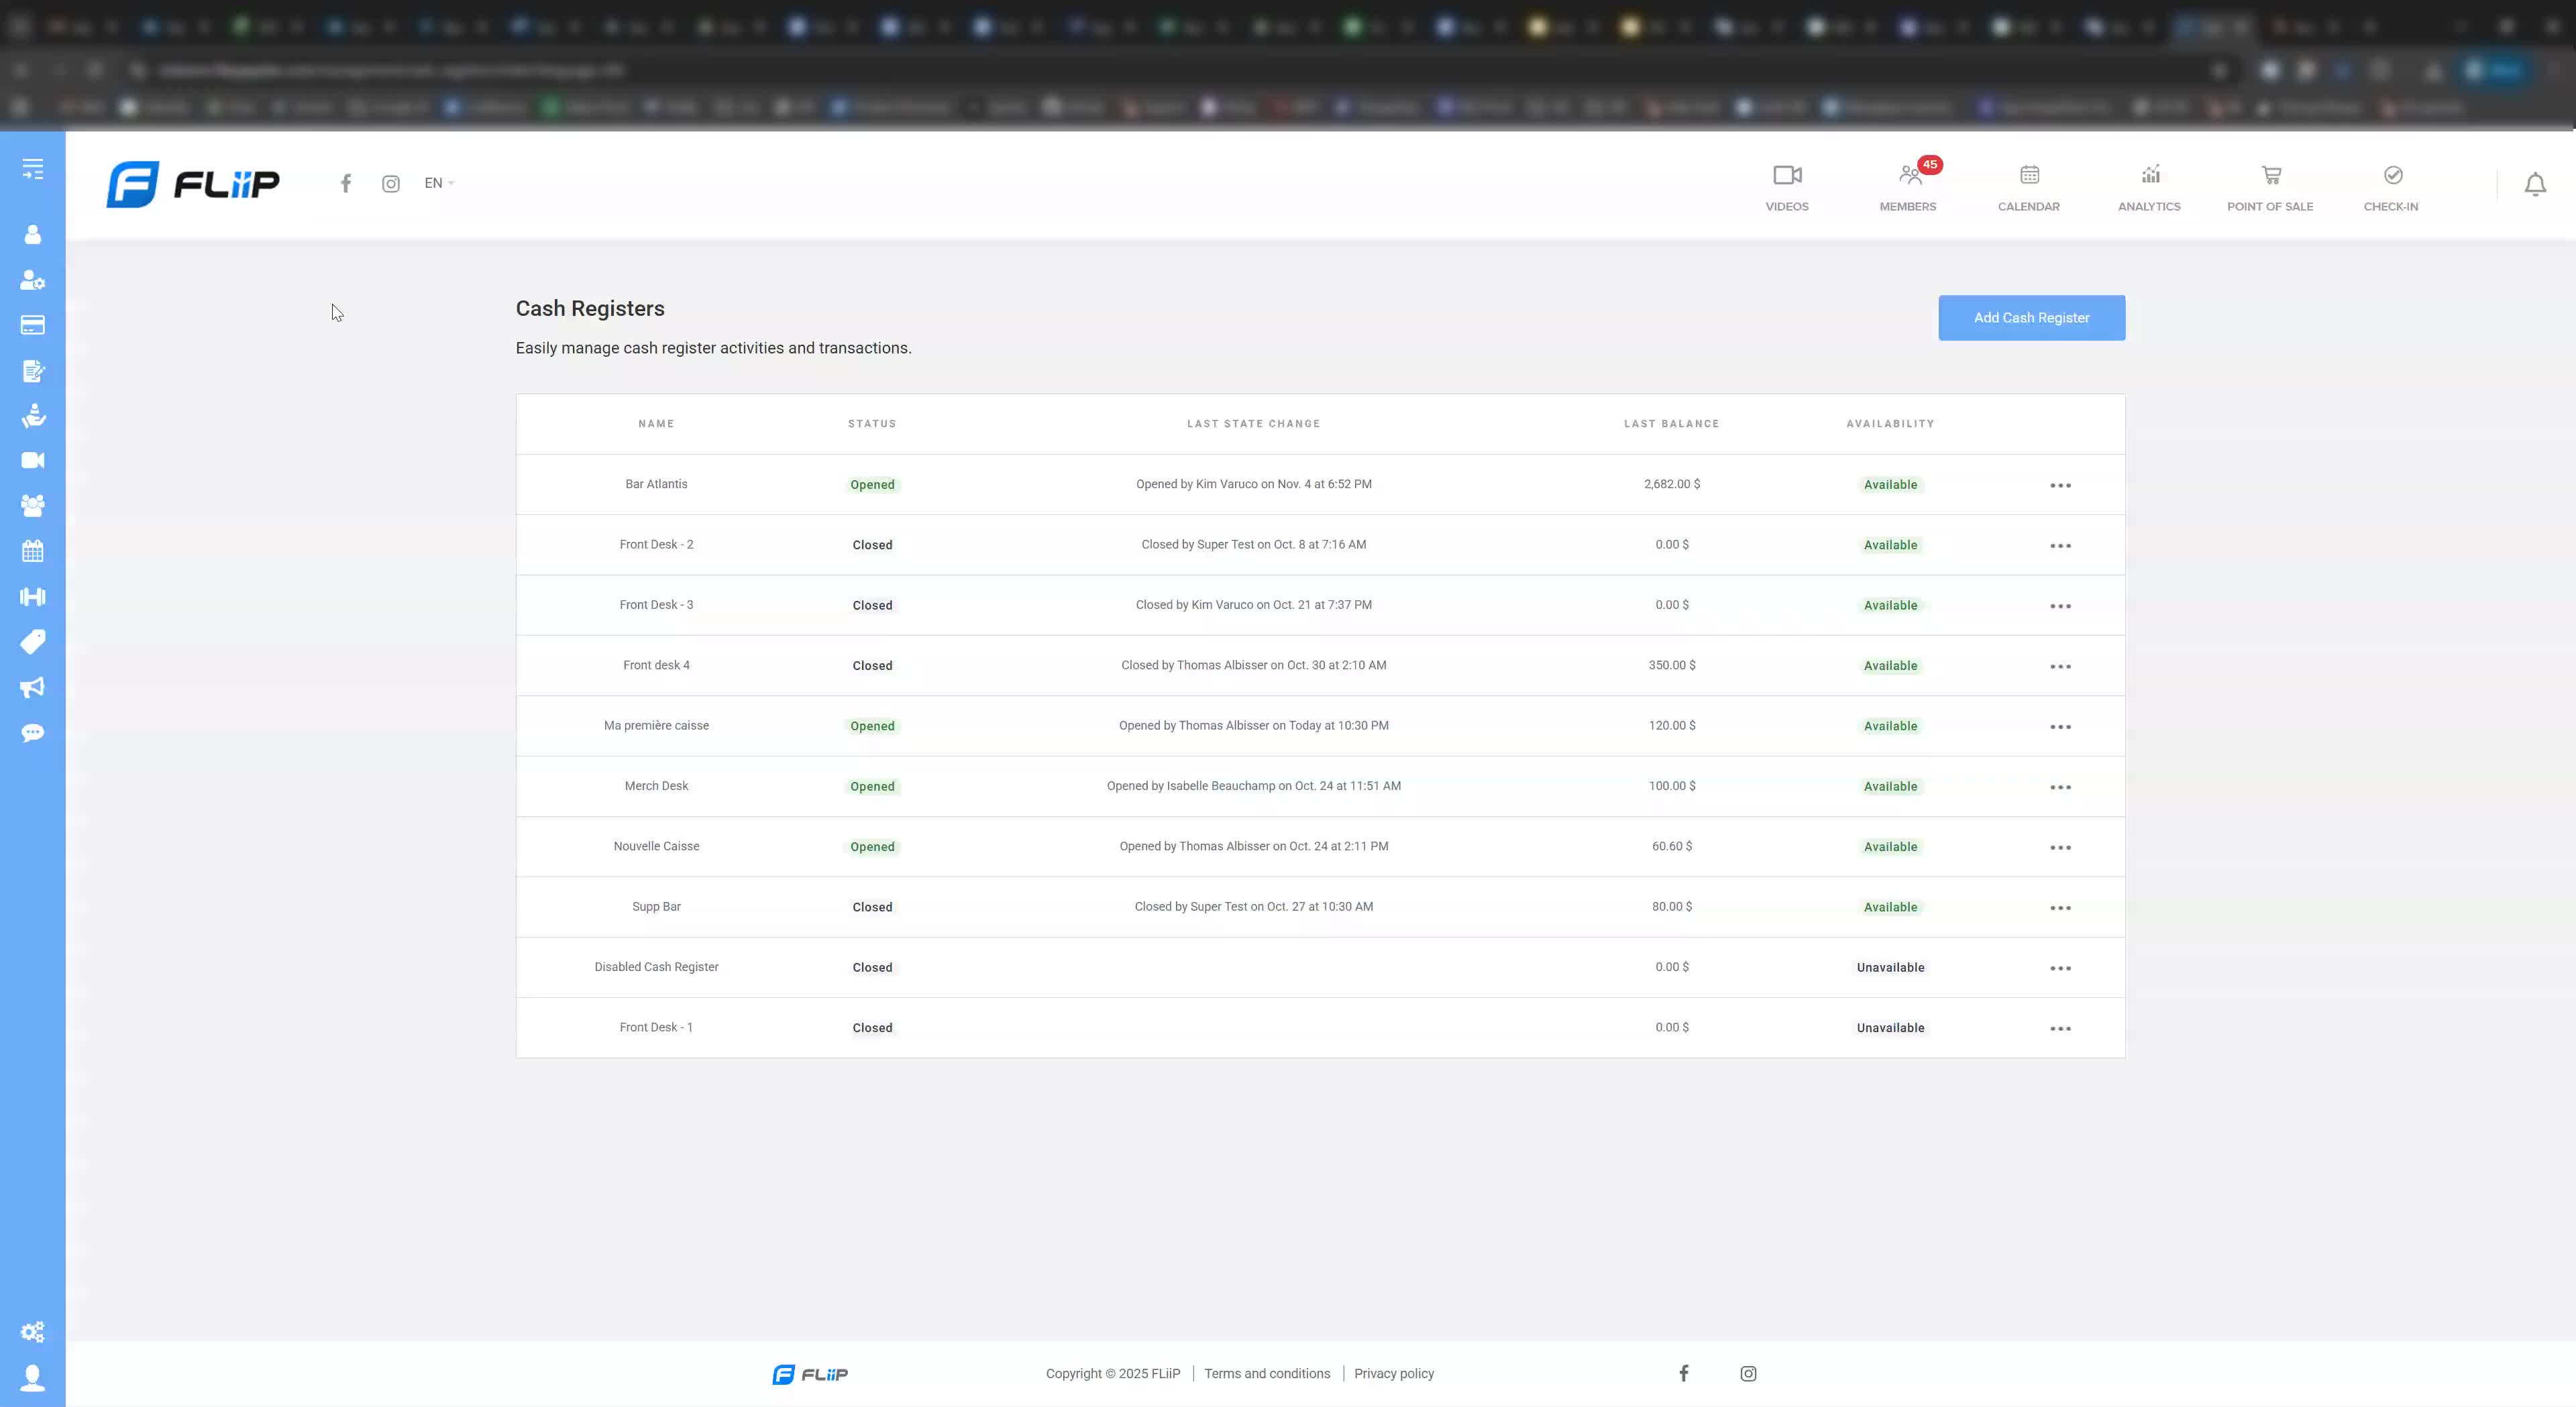Click the Front Desk - 1 name cell
Screen dimensions: 2576x1407
(x=656, y=1027)
